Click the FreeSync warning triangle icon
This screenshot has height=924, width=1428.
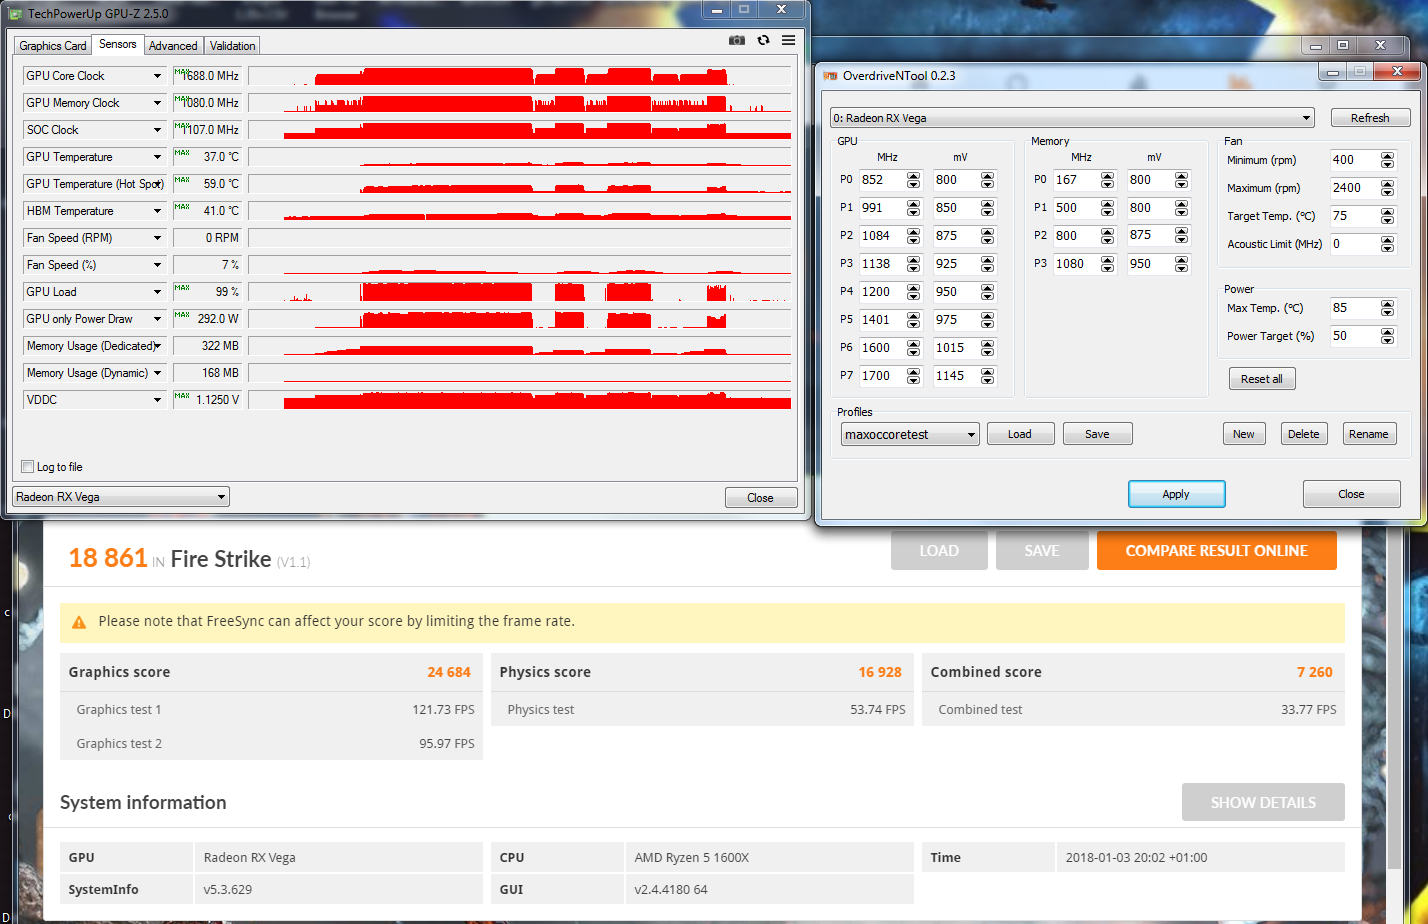click(x=79, y=621)
